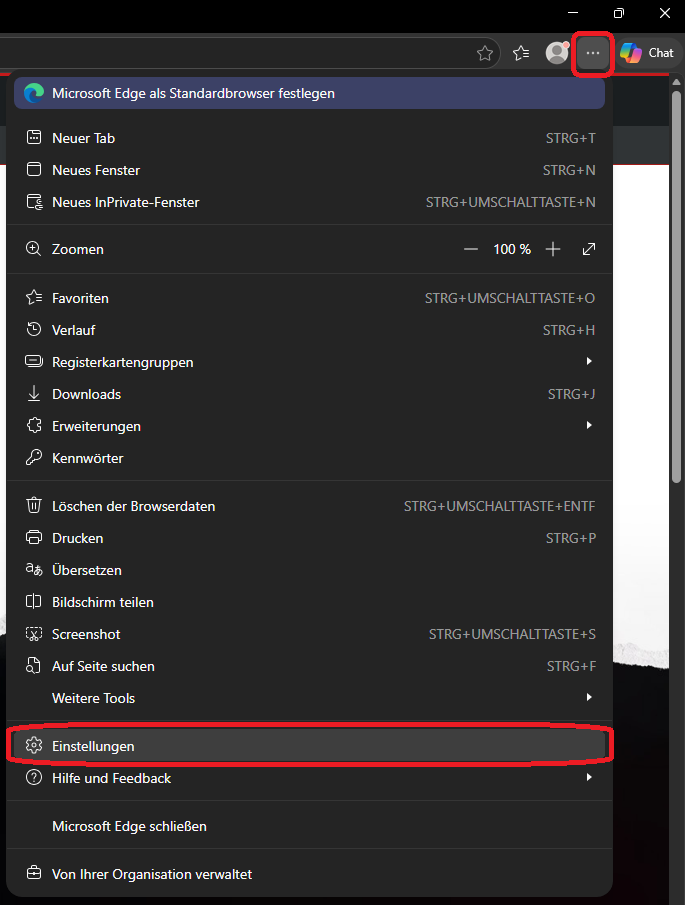Click the Drucken printer icon
685x905 pixels.
click(34, 537)
